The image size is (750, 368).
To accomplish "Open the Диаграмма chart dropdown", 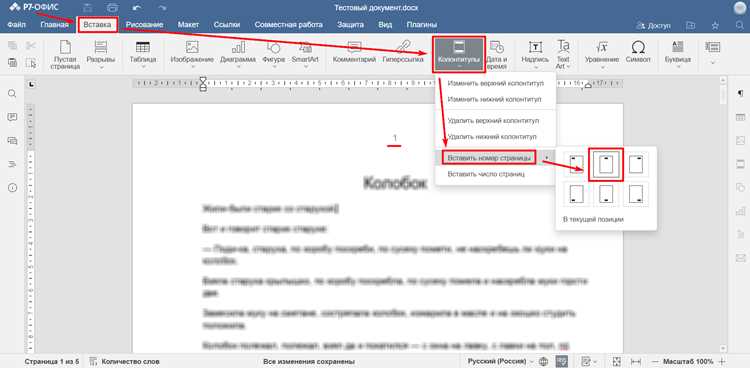I will 238,55.
